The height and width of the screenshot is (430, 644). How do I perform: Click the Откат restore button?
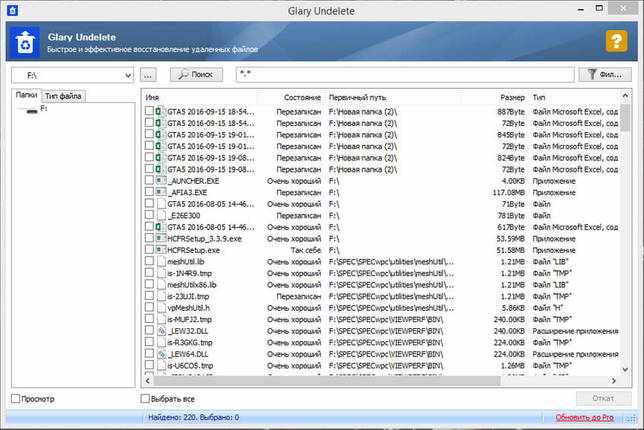tap(603, 398)
